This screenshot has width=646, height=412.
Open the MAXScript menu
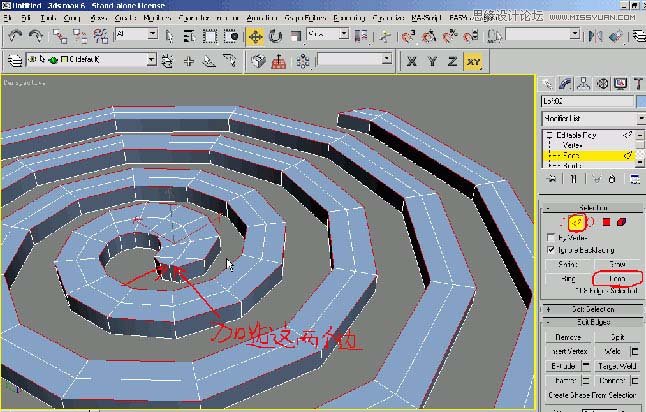click(x=426, y=18)
